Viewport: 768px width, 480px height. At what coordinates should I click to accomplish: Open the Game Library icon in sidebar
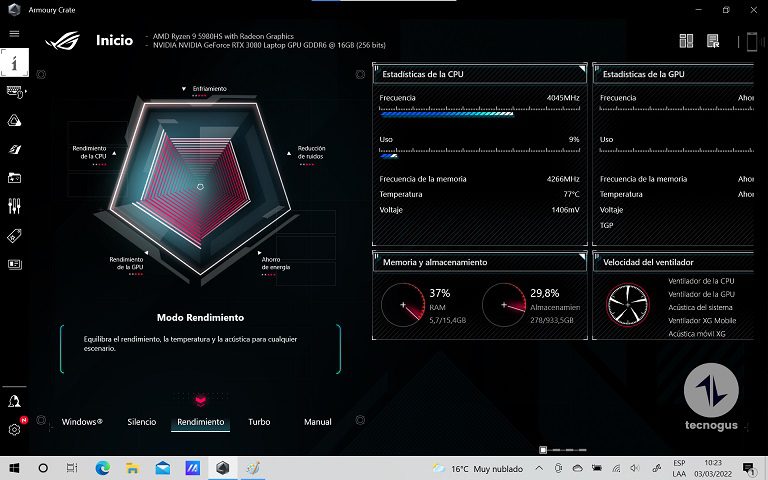[14, 178]
